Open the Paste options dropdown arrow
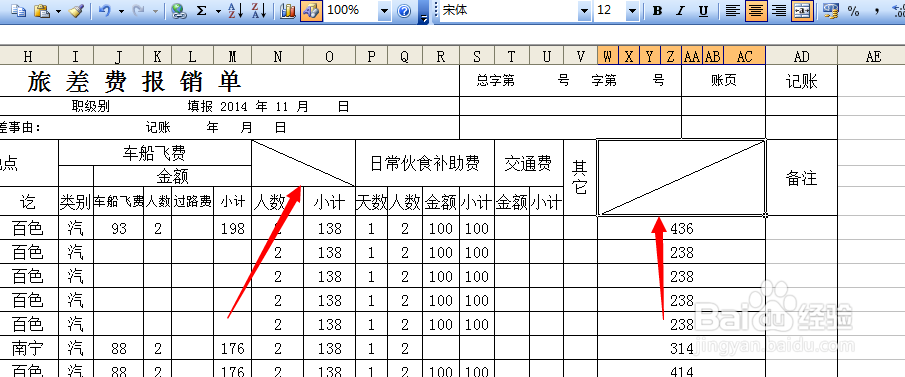This screenshot has width=905, height=377. pos(58,10)
